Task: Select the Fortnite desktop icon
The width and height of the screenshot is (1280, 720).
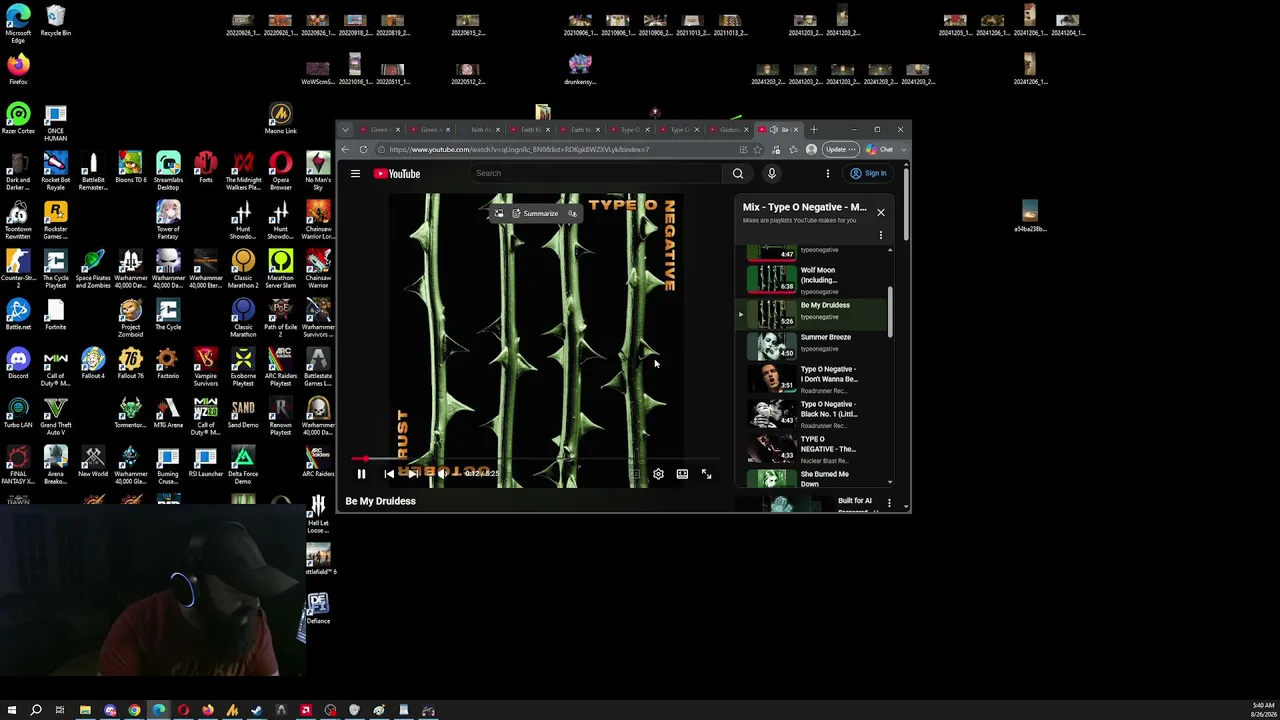Action: [x=55, y=314]
